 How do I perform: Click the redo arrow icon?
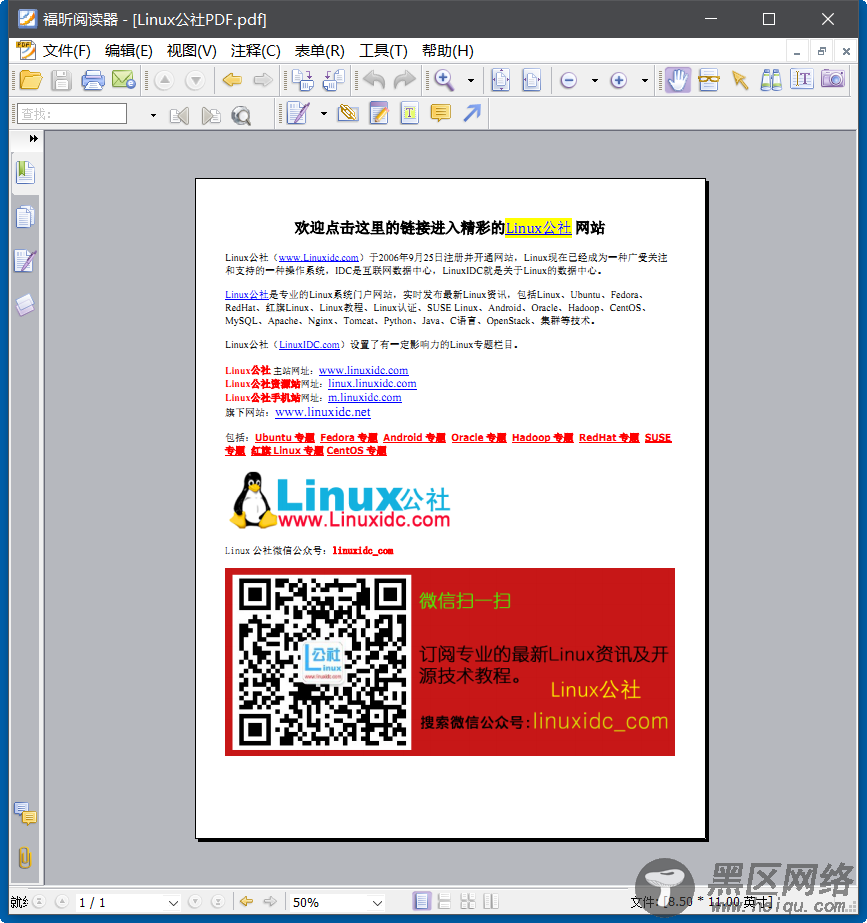(405, 79)
